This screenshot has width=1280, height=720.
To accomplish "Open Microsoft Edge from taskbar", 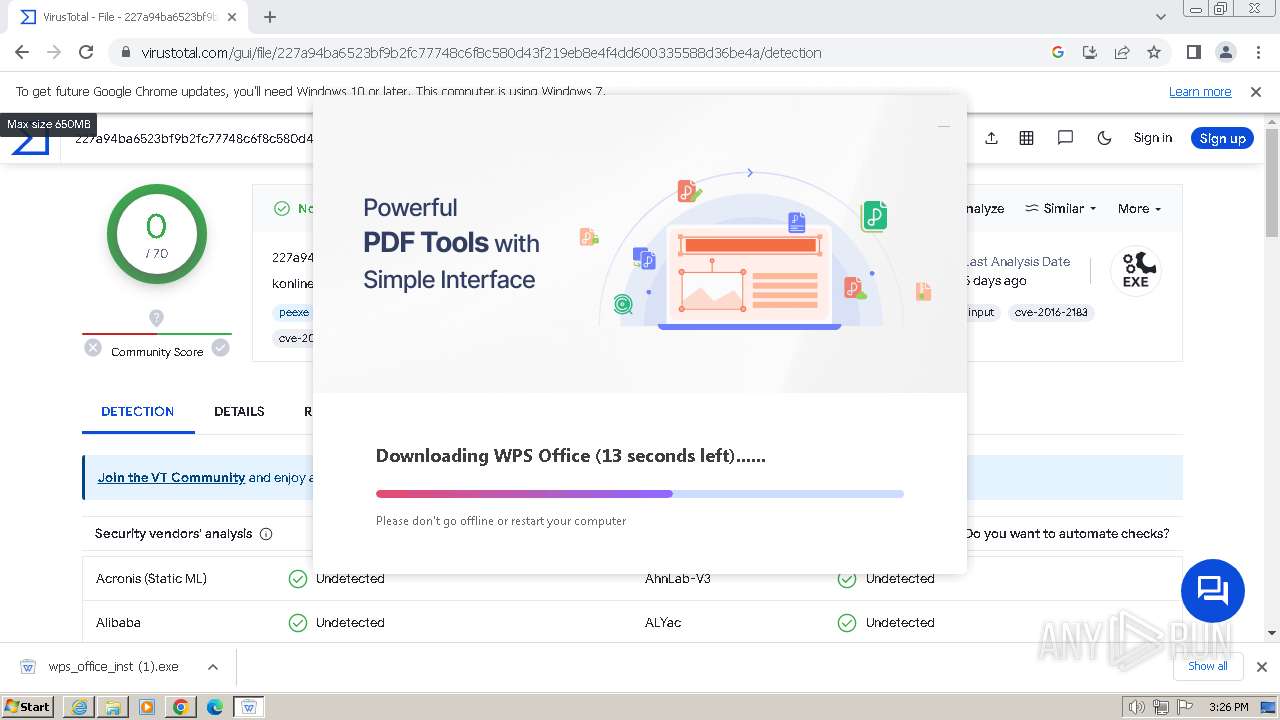I will coord(215,707).
